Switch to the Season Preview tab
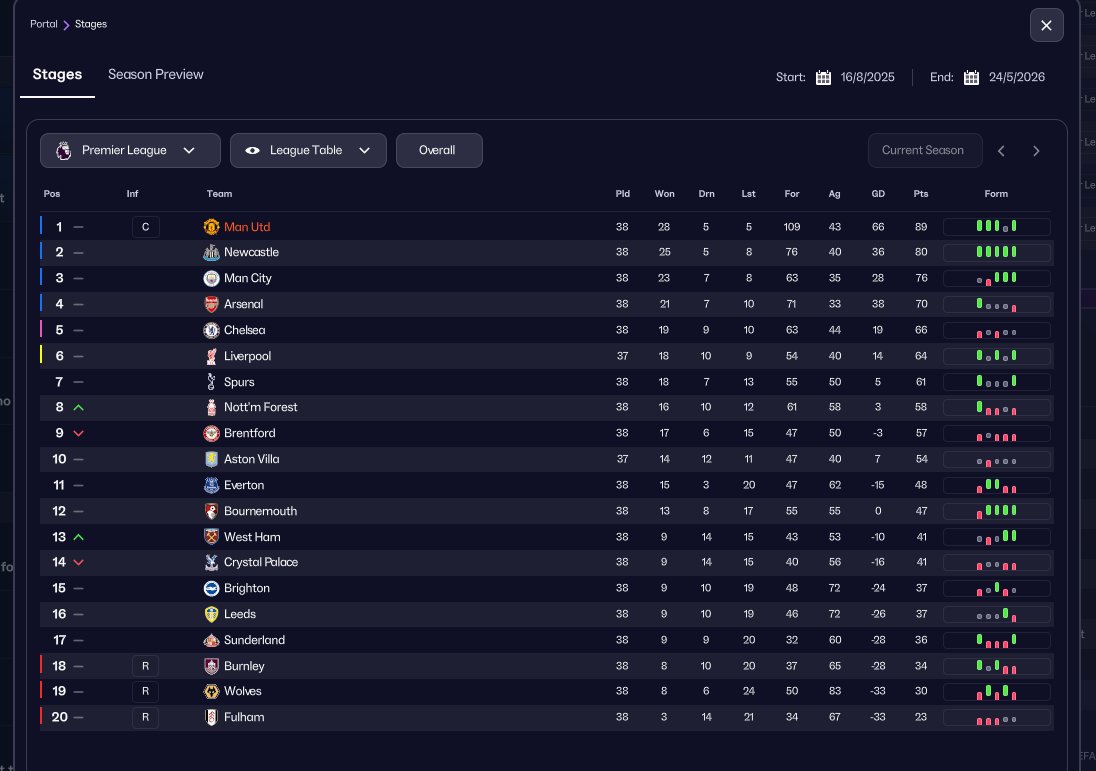Screen dimensions: 1096x771 [x=155, y=74]
